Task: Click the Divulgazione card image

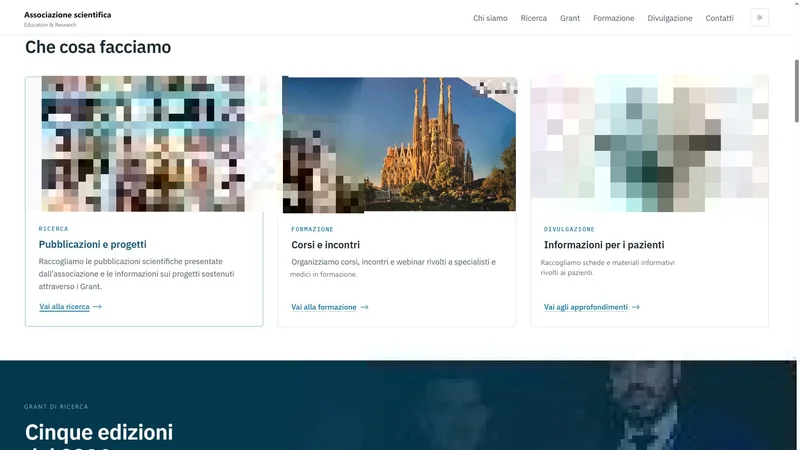Action: pos(649,143)
